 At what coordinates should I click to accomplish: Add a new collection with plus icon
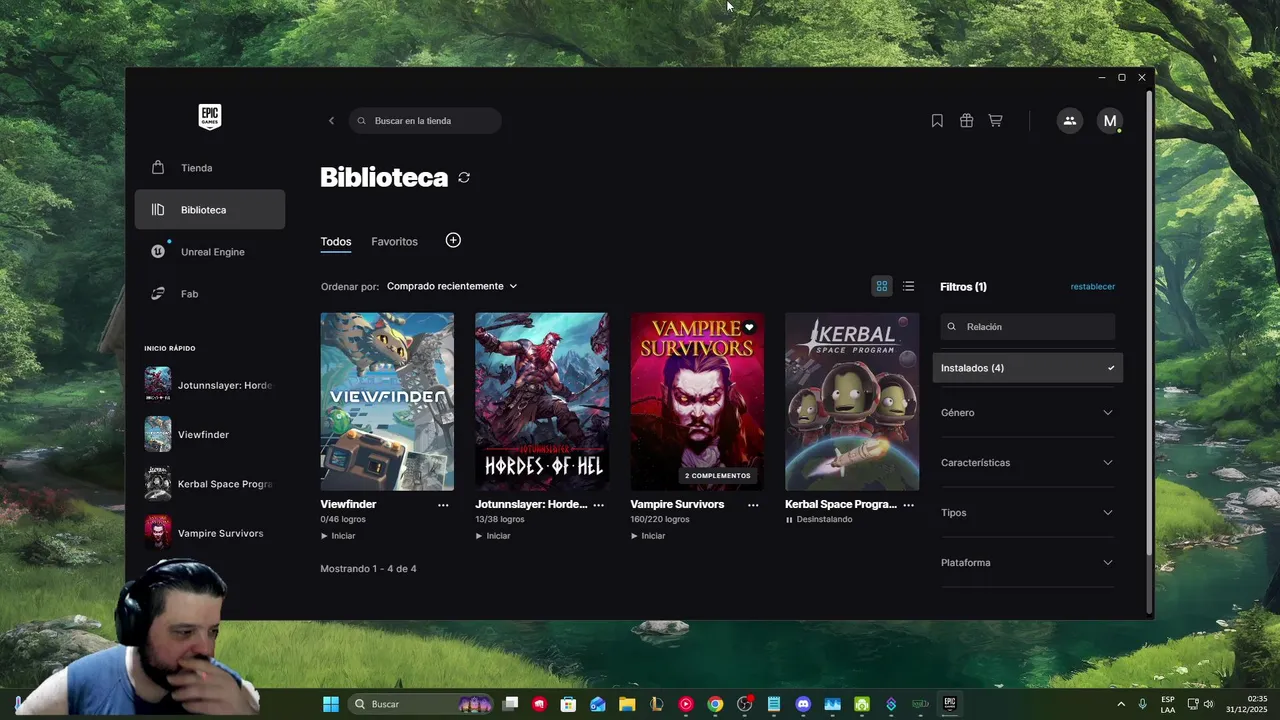(453, 240)
